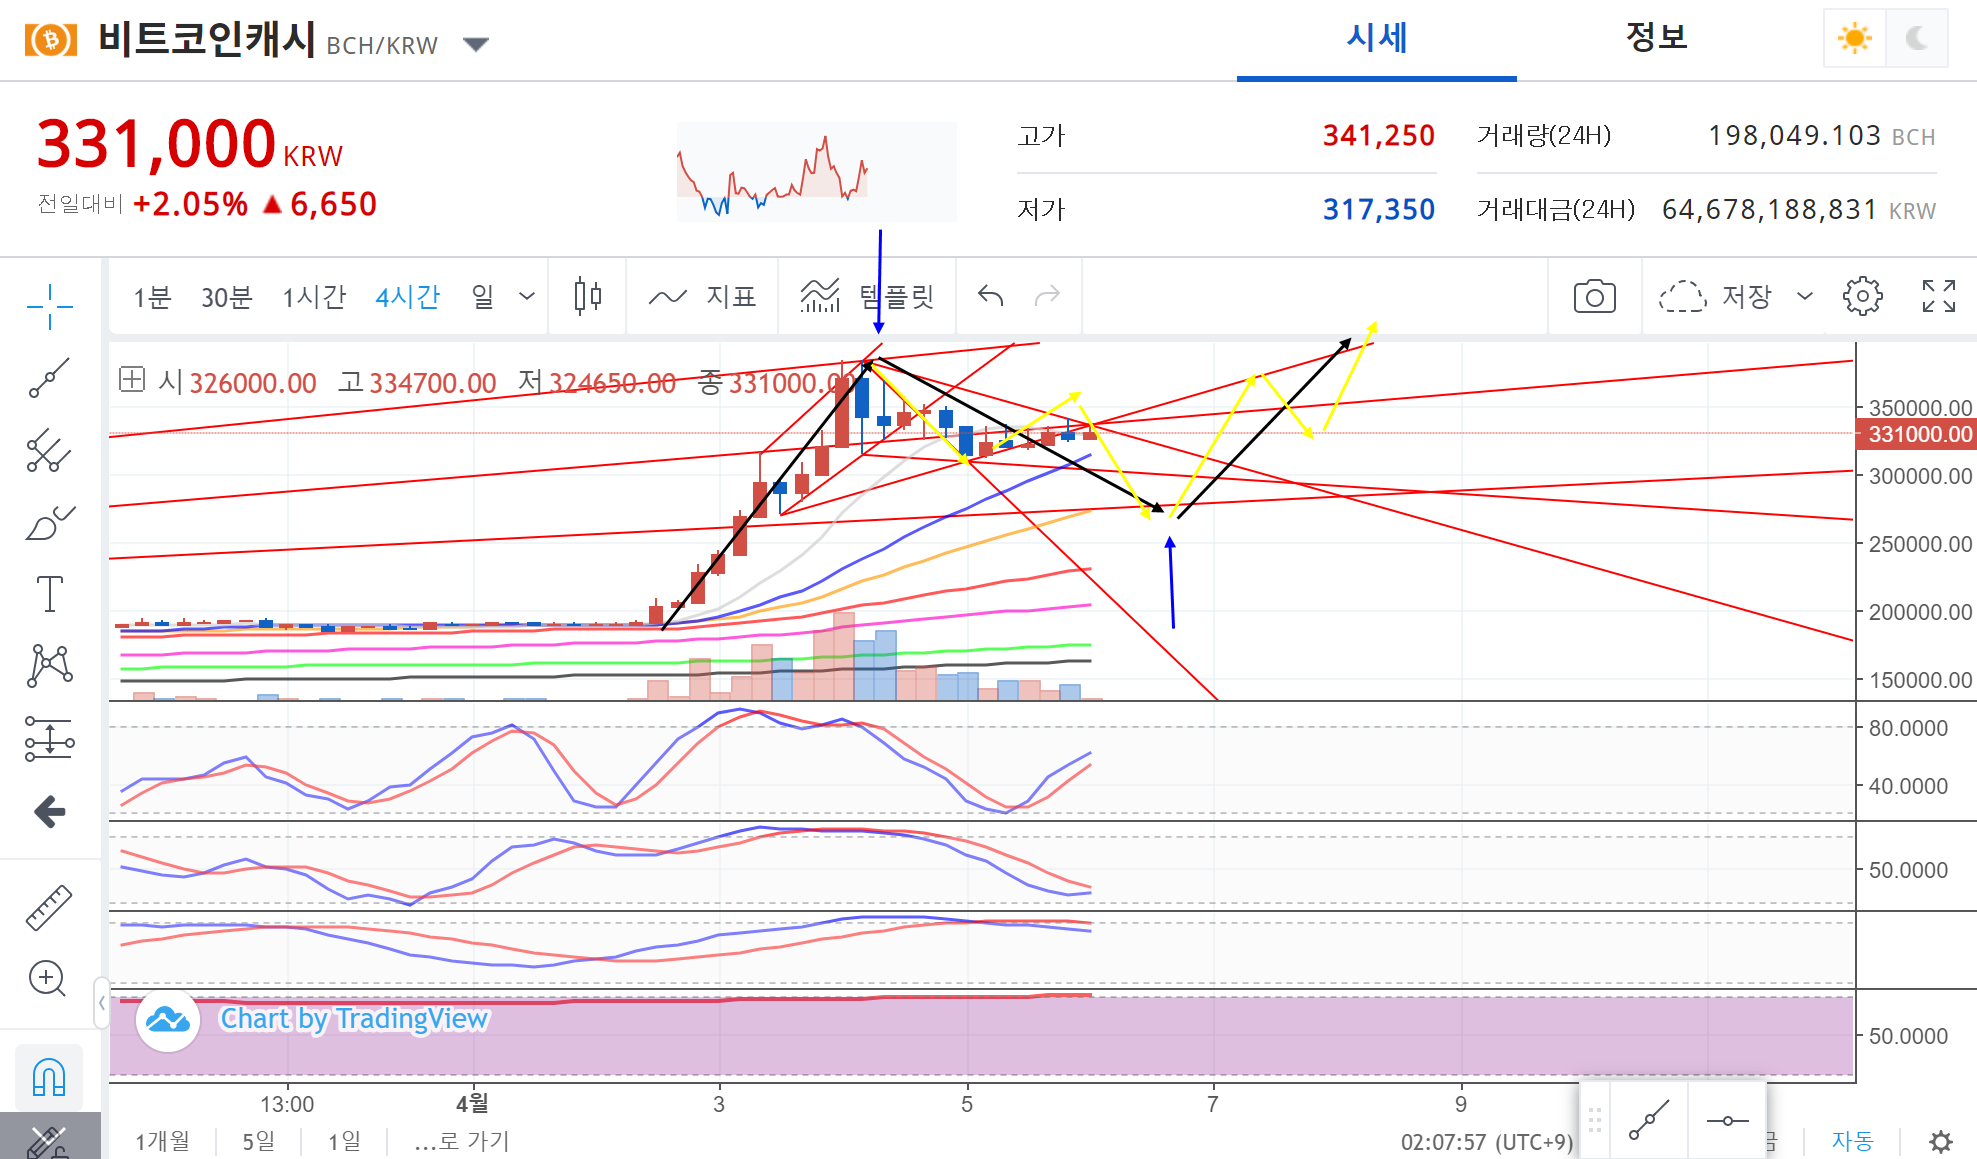This screenshot has width=1977, height=1159.
Task: Switch to the 정보 tab
Action: coord(1656,38)
